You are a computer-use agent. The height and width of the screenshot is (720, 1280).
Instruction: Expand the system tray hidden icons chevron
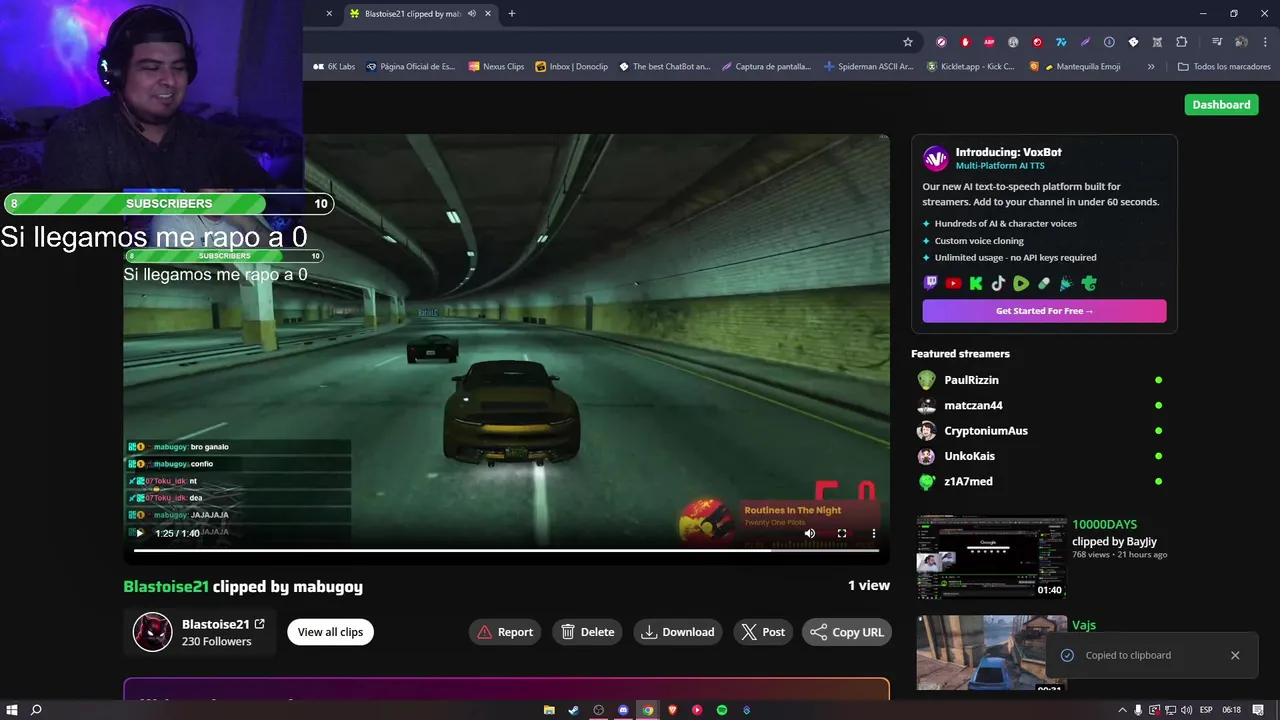click(1122, 710)
